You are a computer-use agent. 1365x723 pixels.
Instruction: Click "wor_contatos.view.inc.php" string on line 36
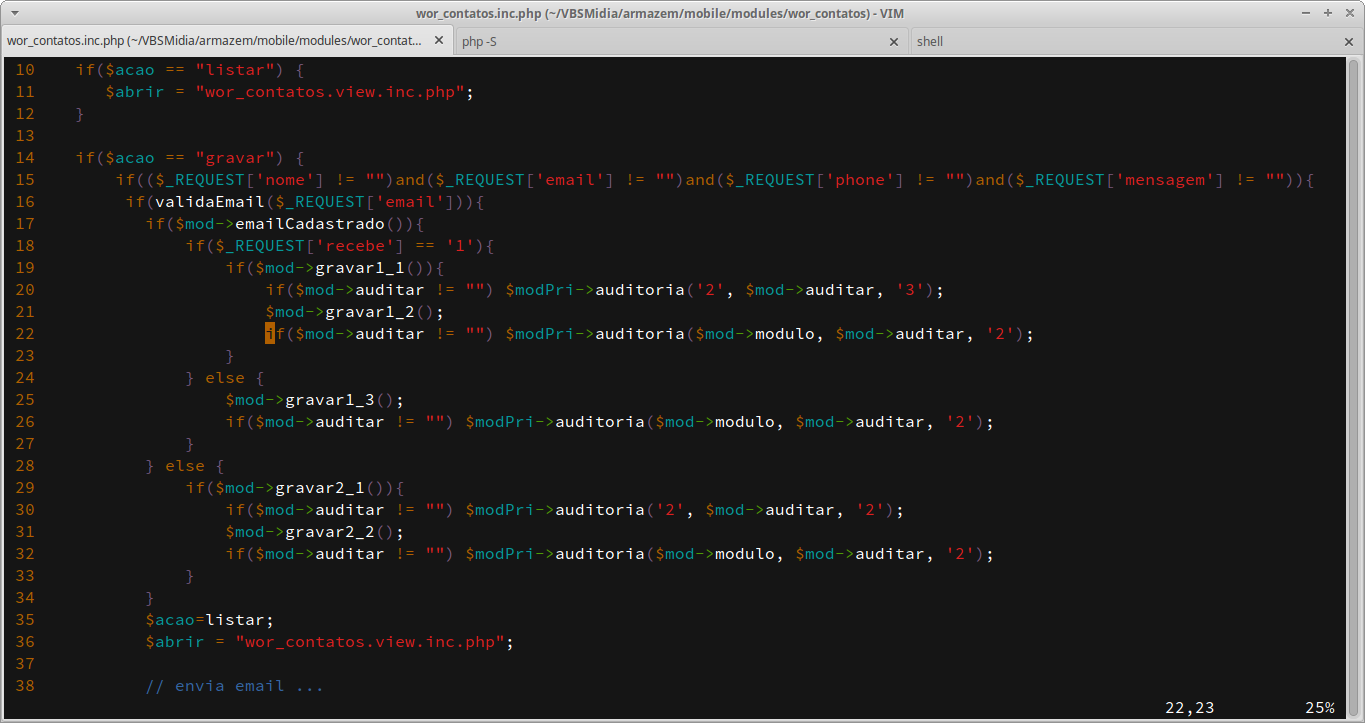pyautogui.click(x=370, y=642)
